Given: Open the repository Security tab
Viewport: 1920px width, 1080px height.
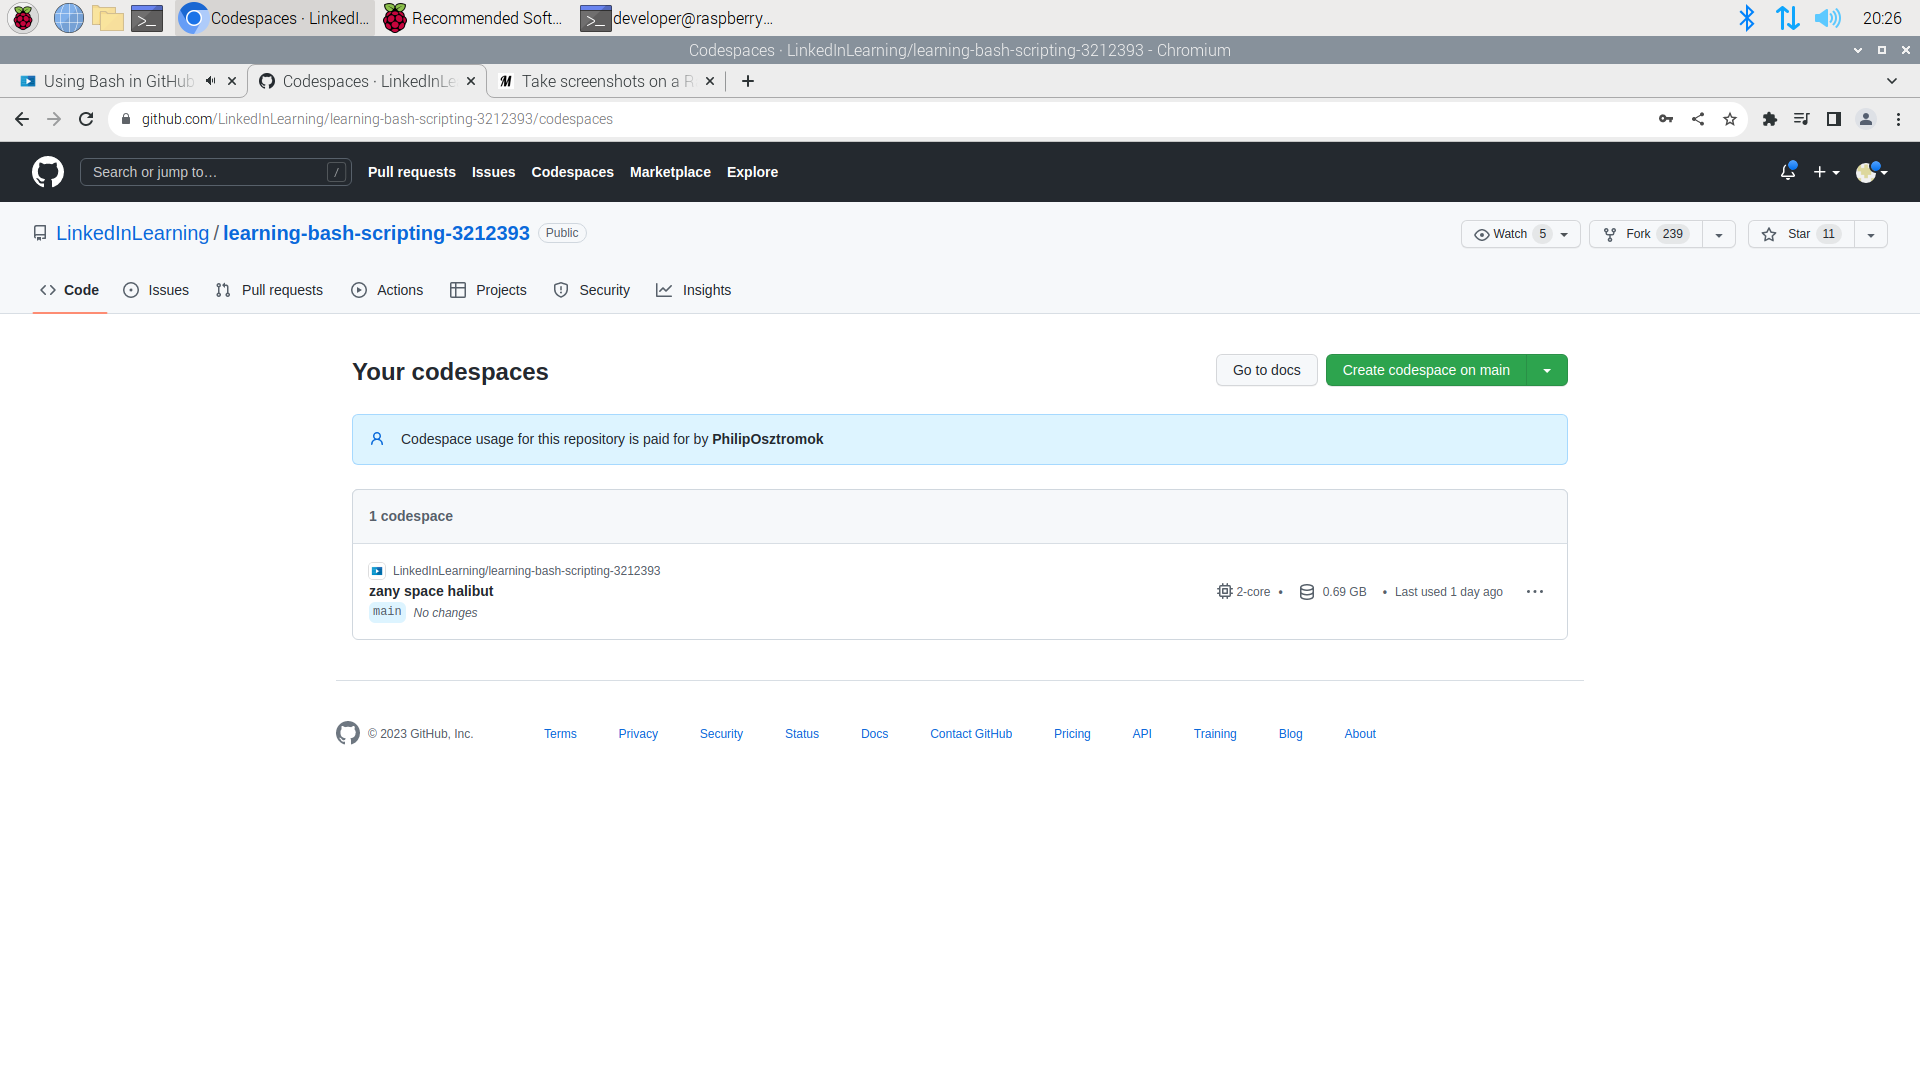Looking at the screenshot, I should coord(591,290).
